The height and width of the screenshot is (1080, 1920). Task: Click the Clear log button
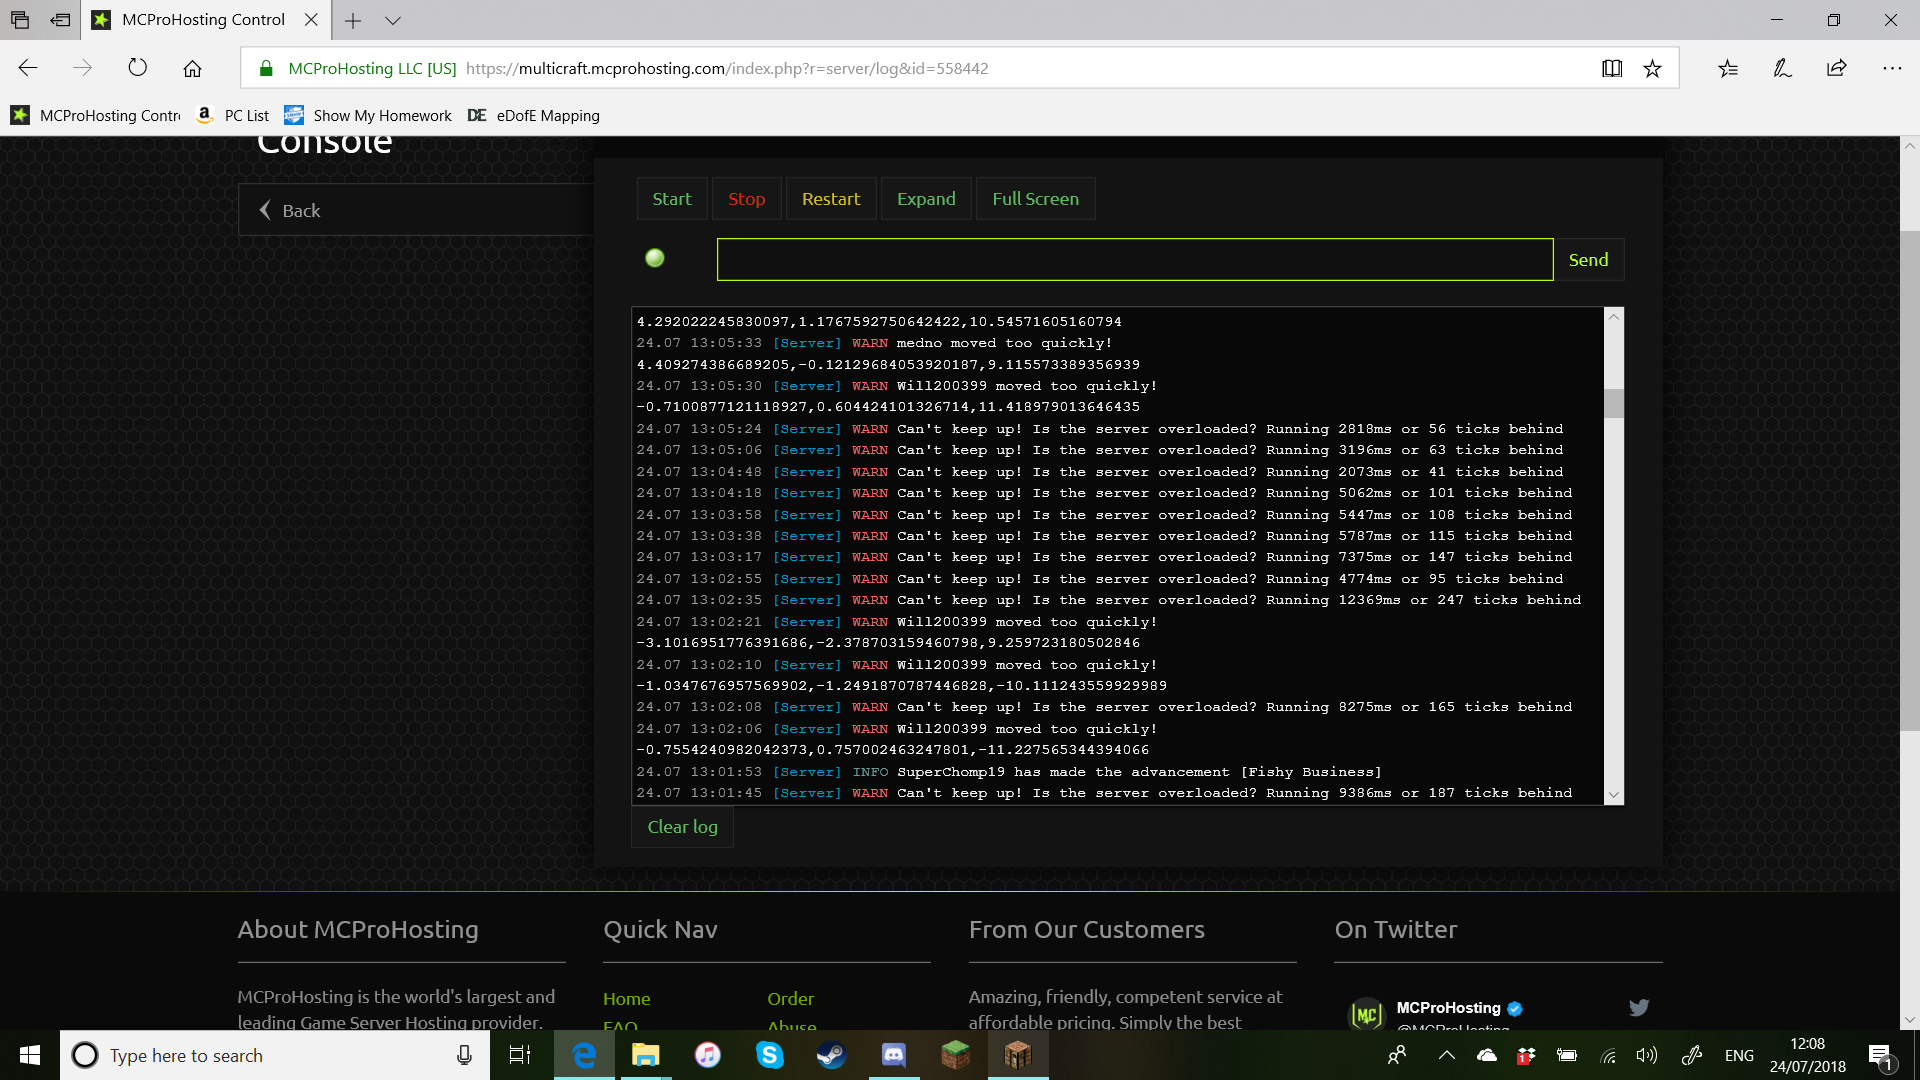(x=682, y=827)
